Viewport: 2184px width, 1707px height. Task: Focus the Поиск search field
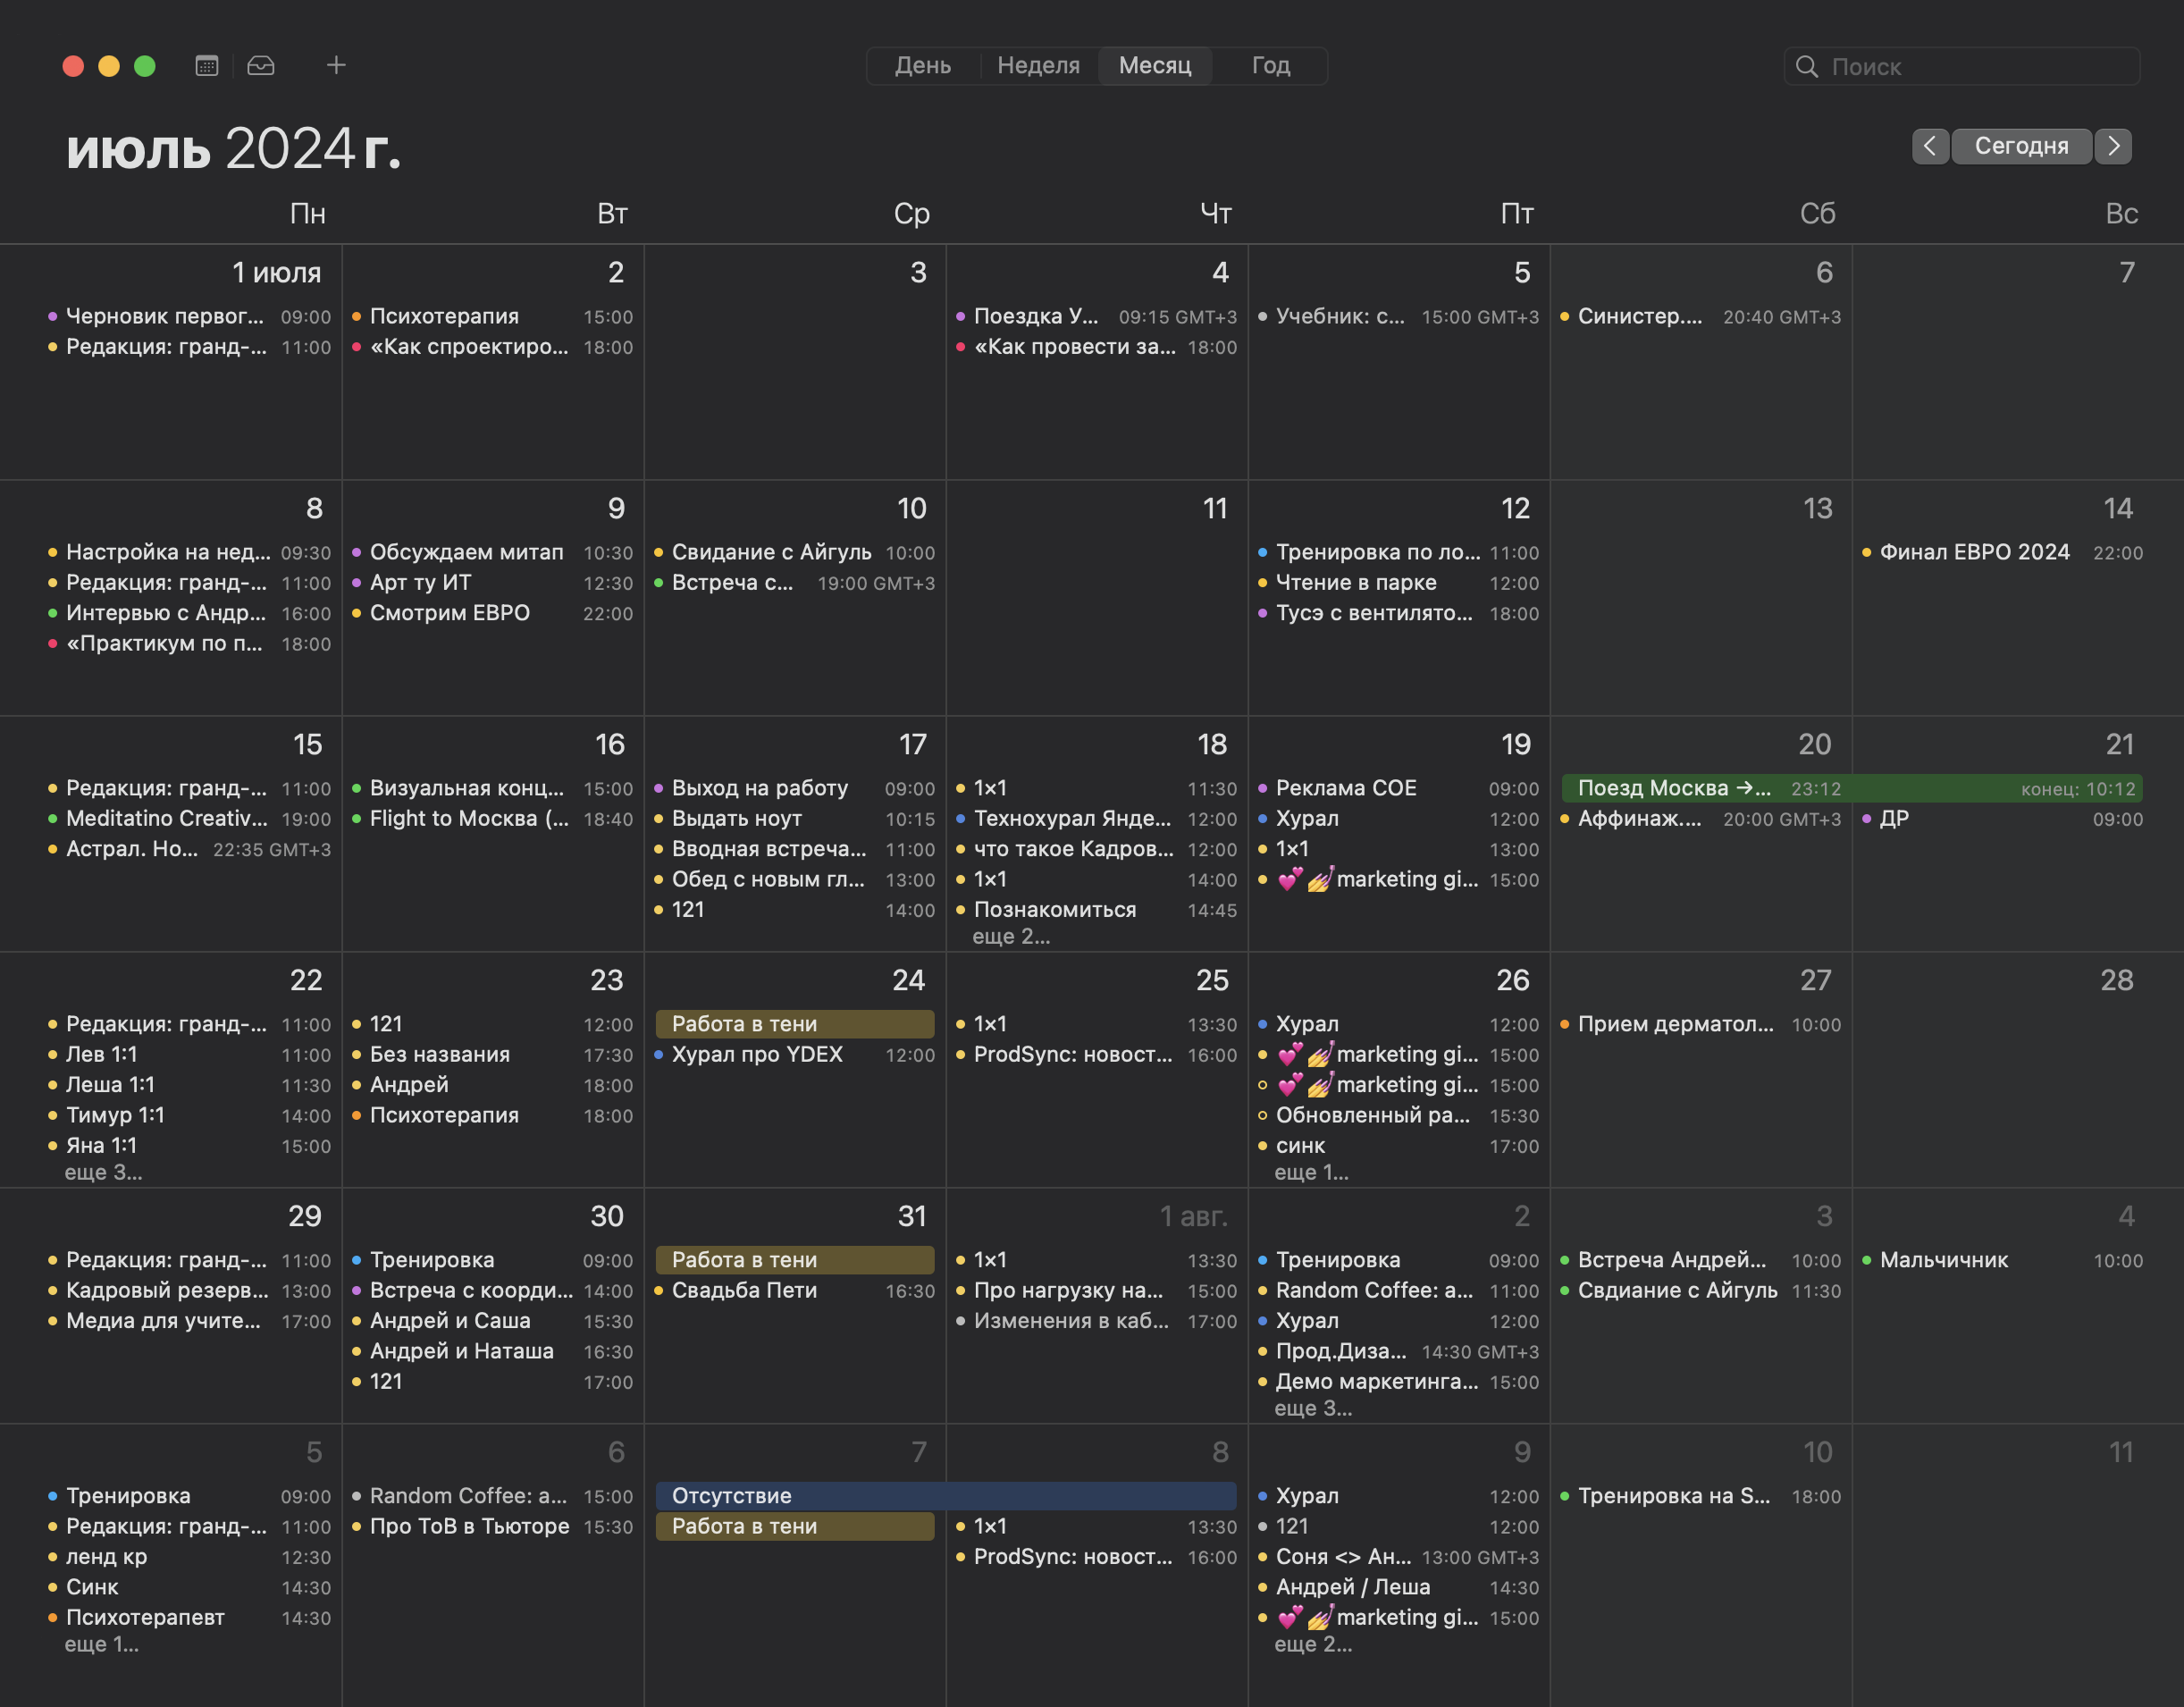[1962, 66]
